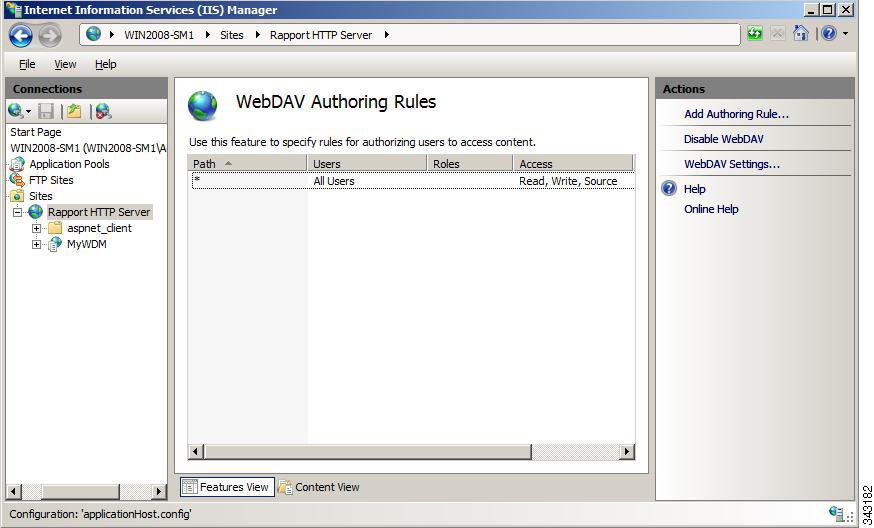Click Help link in Actions pane

[695, 188]
